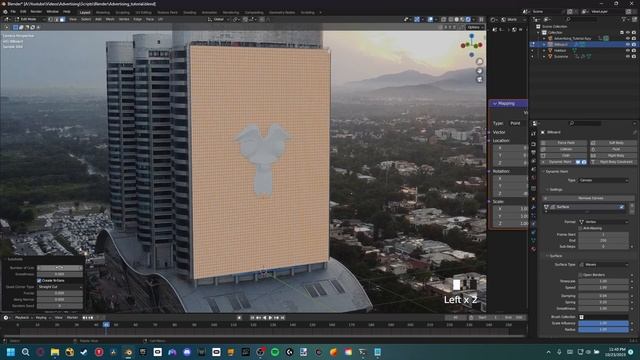Select face select mode icon
This screenshot has height=360, width=640.
62,19
